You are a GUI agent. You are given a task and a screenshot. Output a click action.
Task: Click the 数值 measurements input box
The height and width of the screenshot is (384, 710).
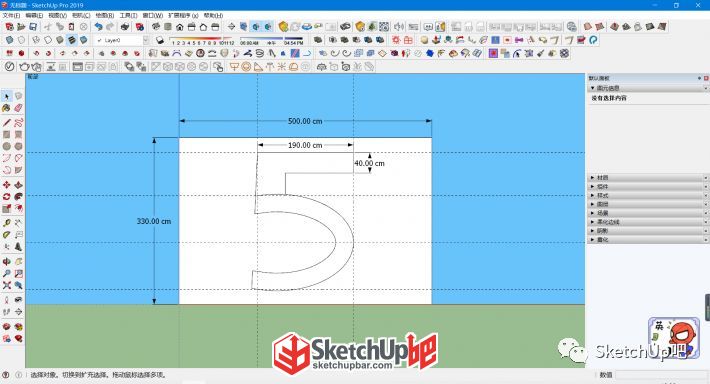[x=661, y=374]
